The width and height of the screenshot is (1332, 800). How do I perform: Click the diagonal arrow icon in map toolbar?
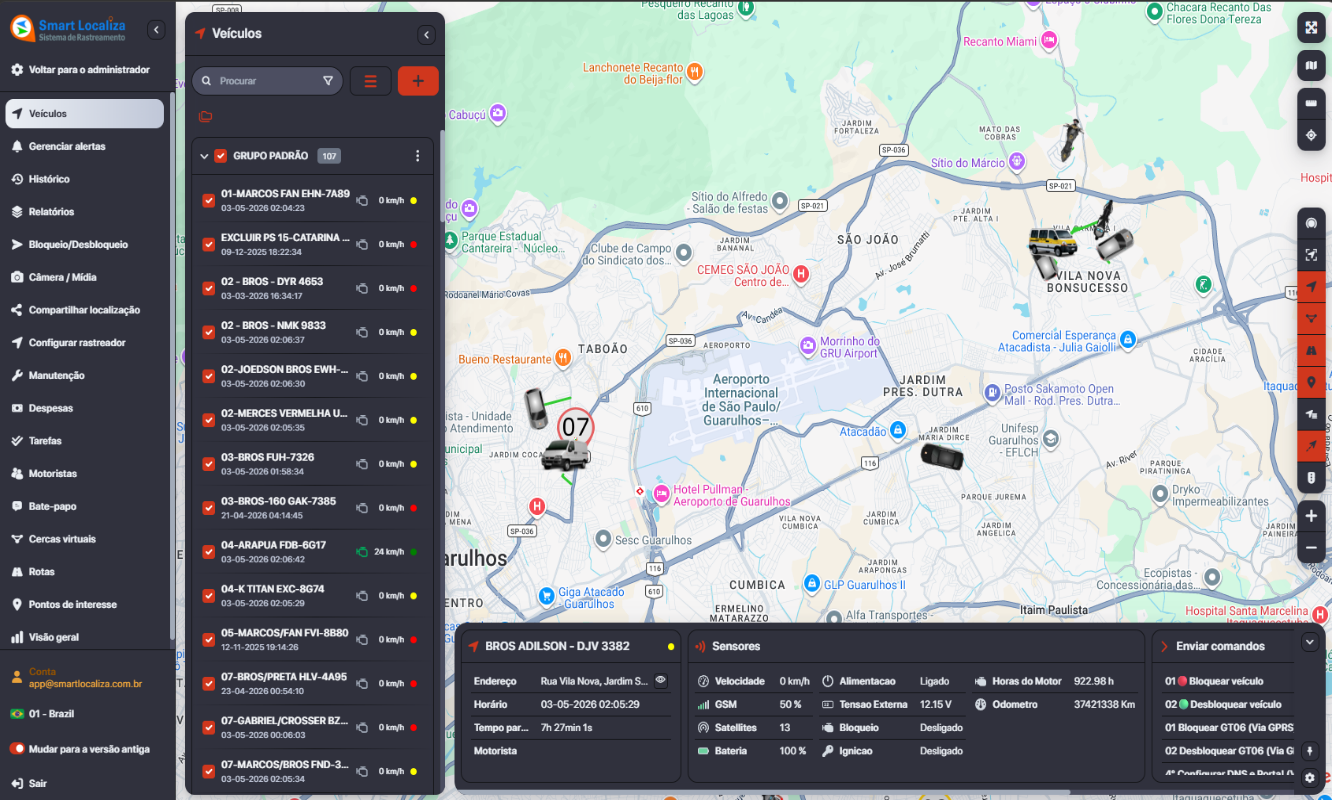pos(1311,446)
